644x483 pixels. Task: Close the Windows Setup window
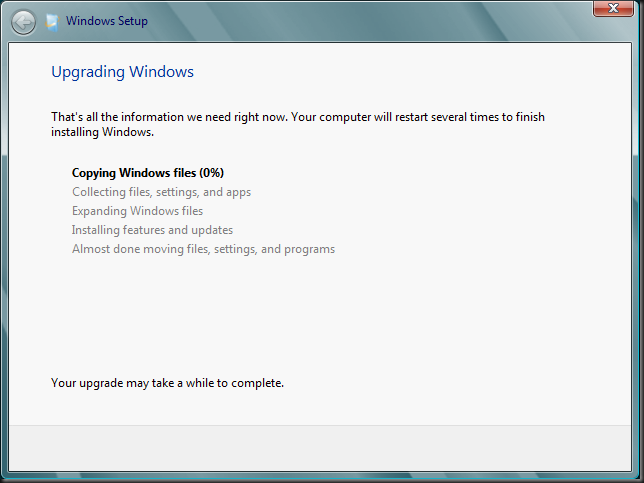[613, 8]
